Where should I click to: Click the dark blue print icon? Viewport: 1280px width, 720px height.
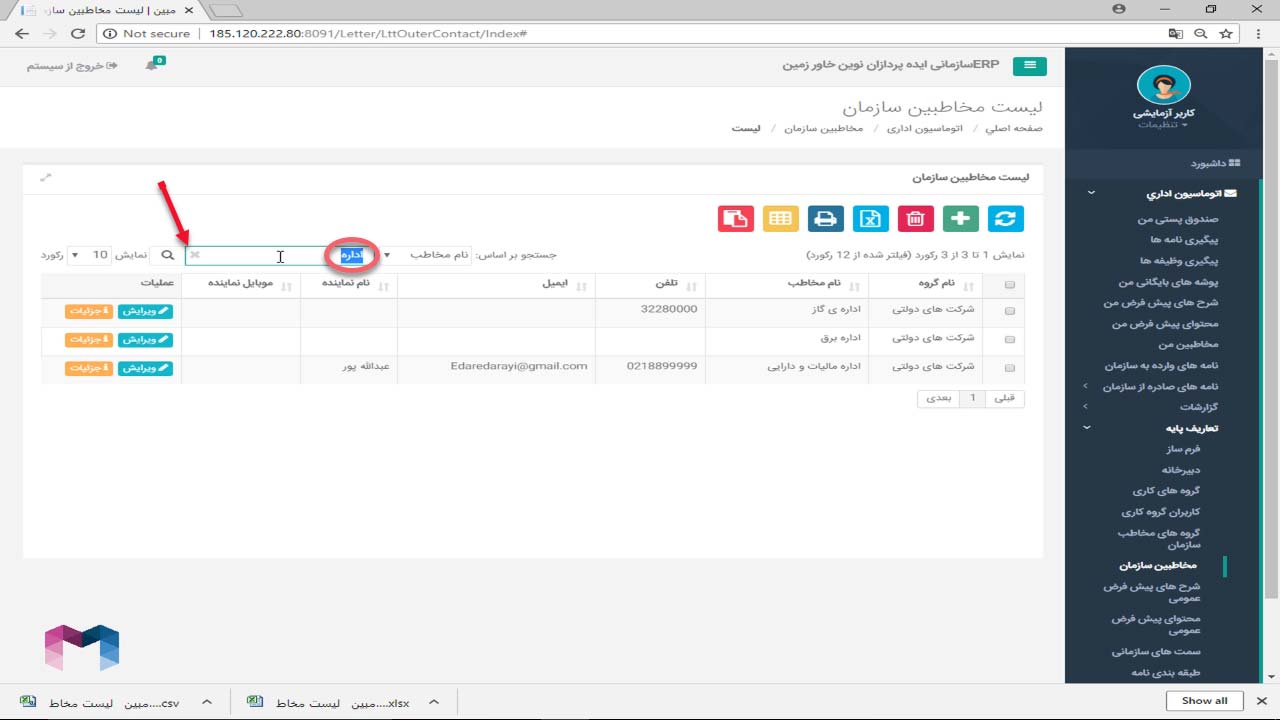pos(826,218)
